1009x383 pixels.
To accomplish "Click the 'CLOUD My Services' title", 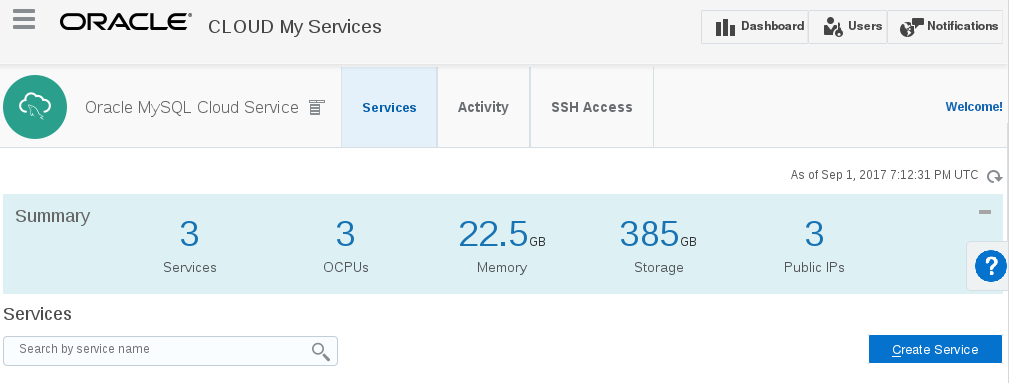I will click(295, 27).
